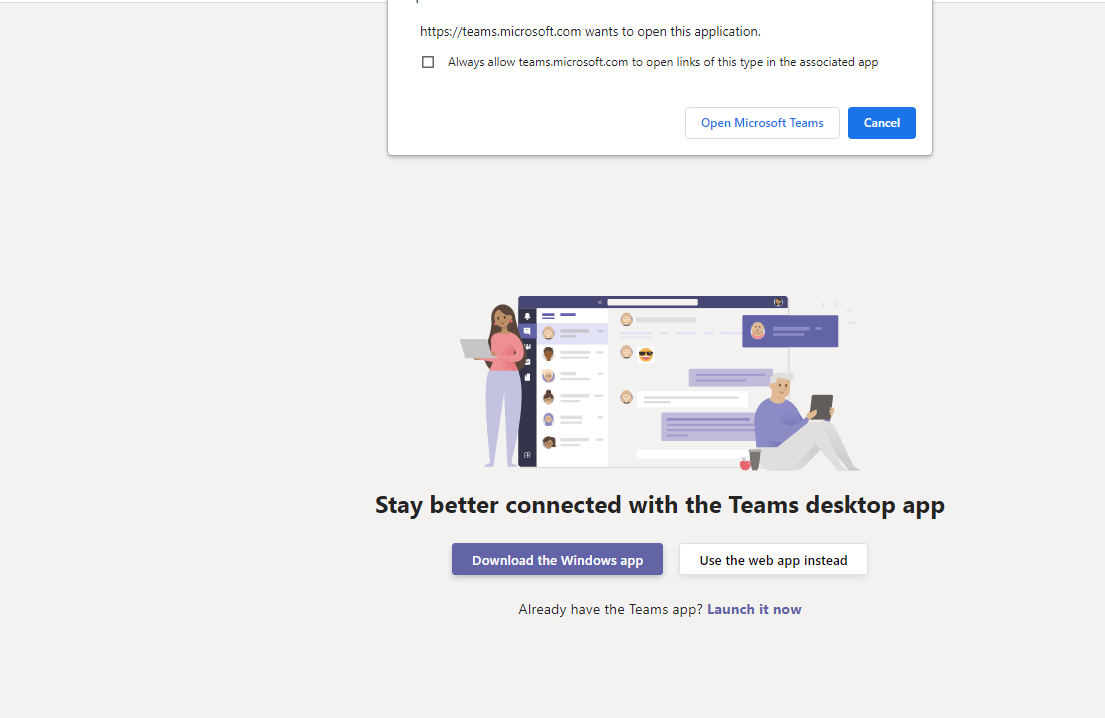Click the text 'https://teams.microsoft.com wants to open this application.'
Viewport: 1105px width, 718px height.
tap(591, 32)
